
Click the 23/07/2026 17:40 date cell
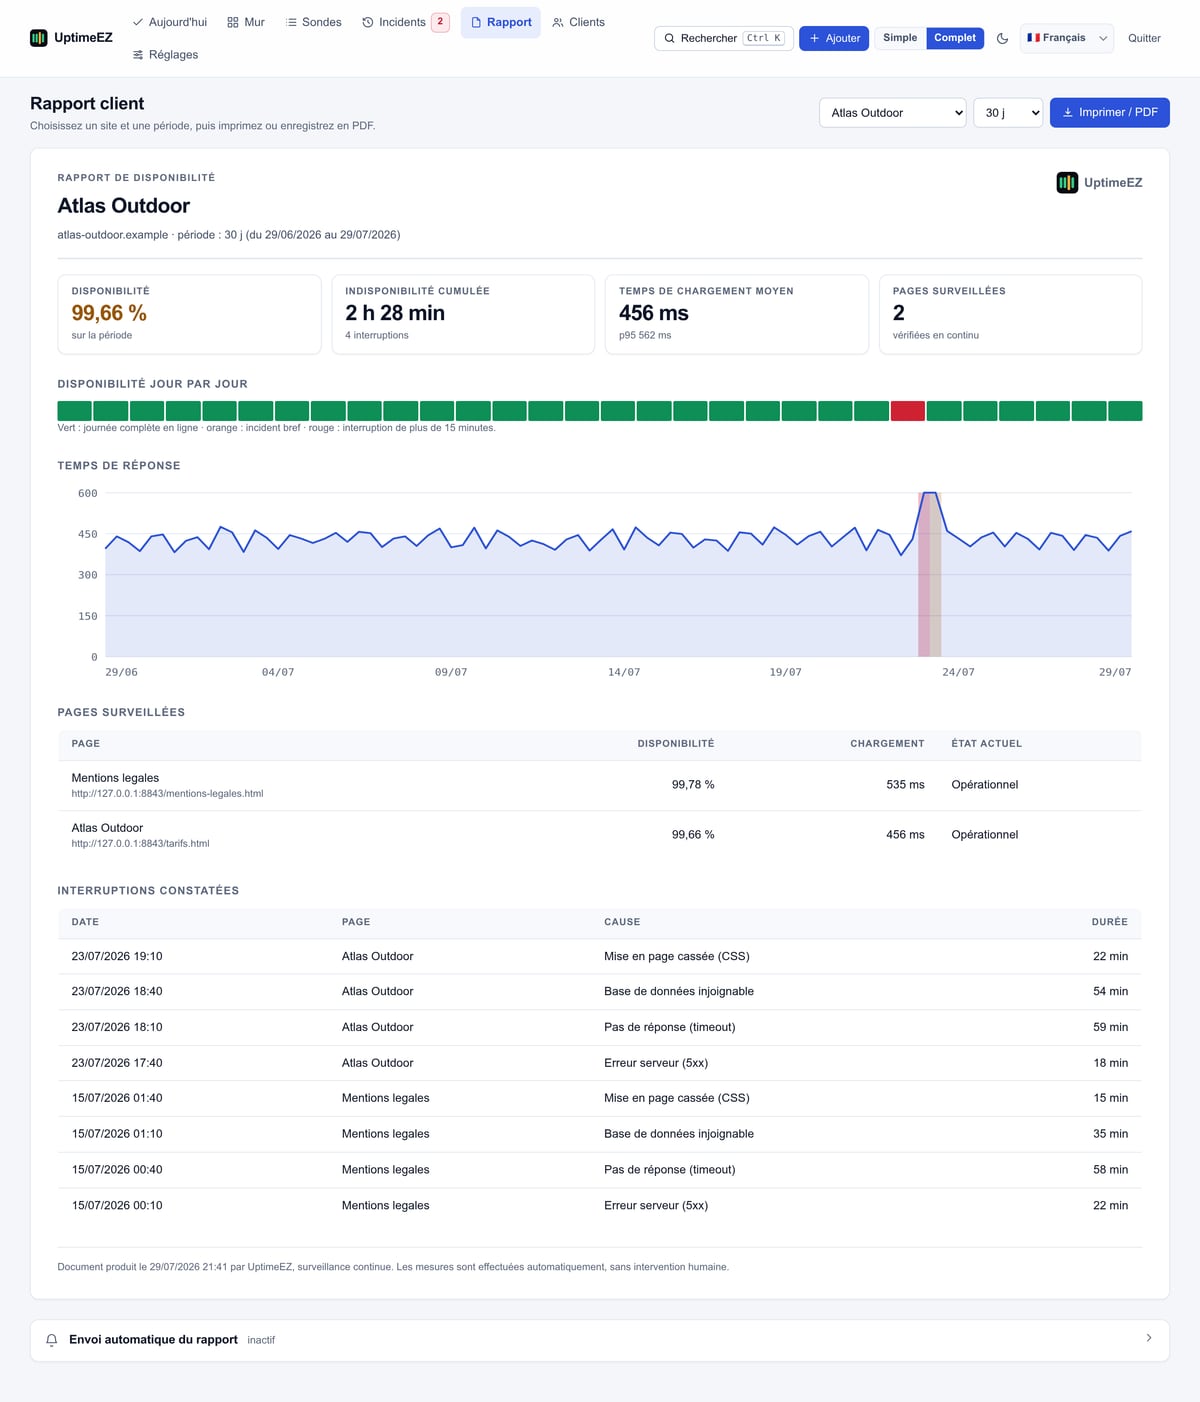(x=117, y=1063)
